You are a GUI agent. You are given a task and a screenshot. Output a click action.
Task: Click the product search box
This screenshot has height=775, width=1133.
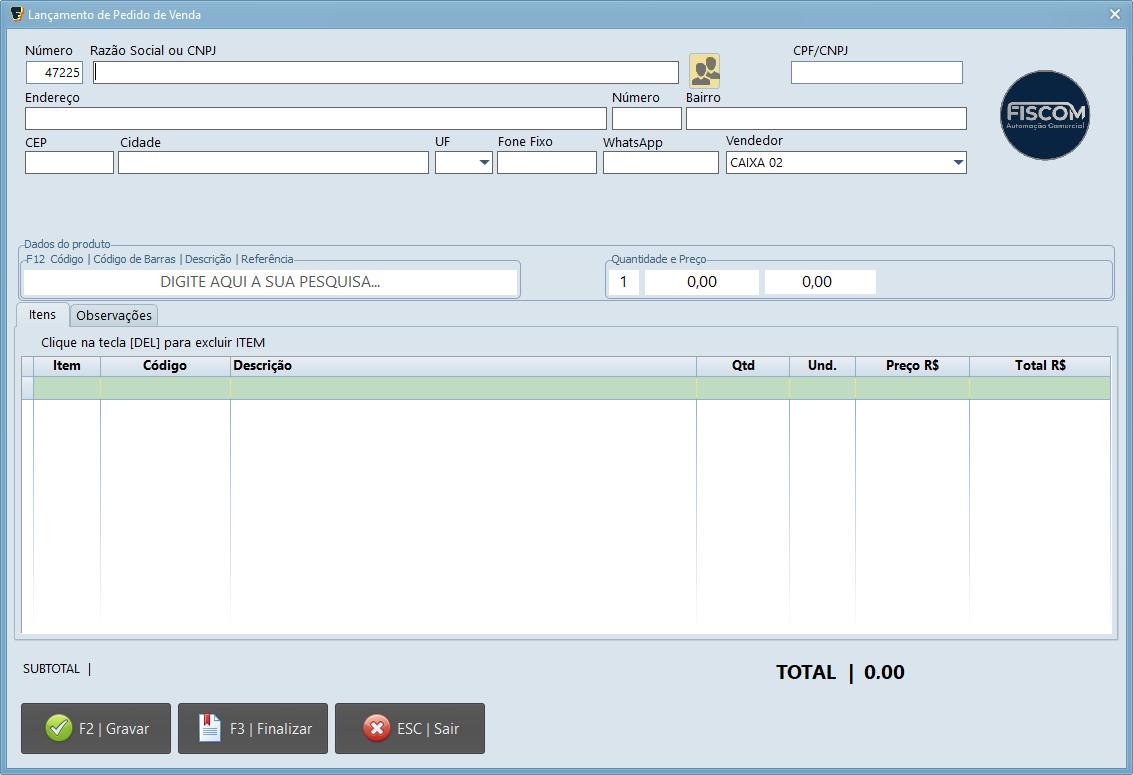pos(270,282)
